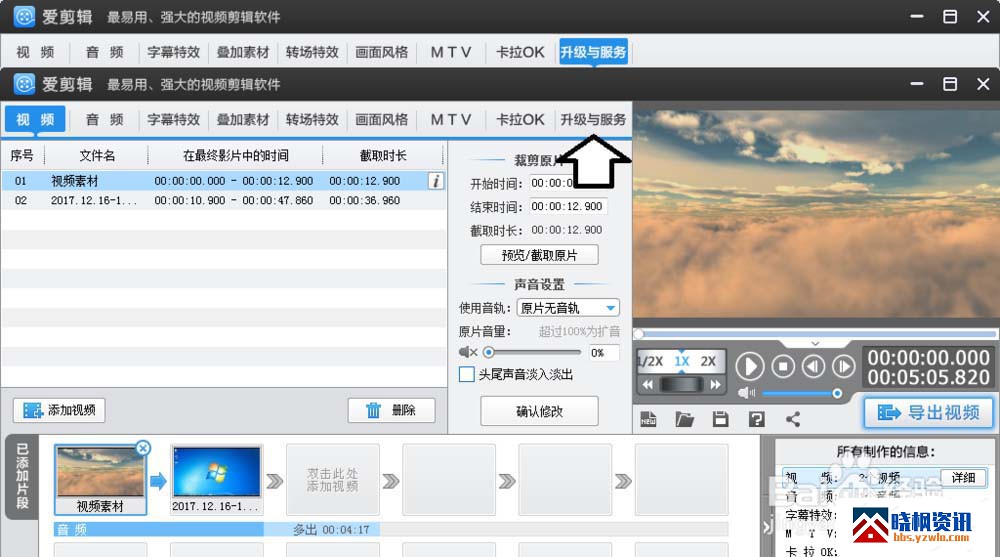Click the preview video image
The width and height of the screenshot is (1000, 557).
(816, 213)
